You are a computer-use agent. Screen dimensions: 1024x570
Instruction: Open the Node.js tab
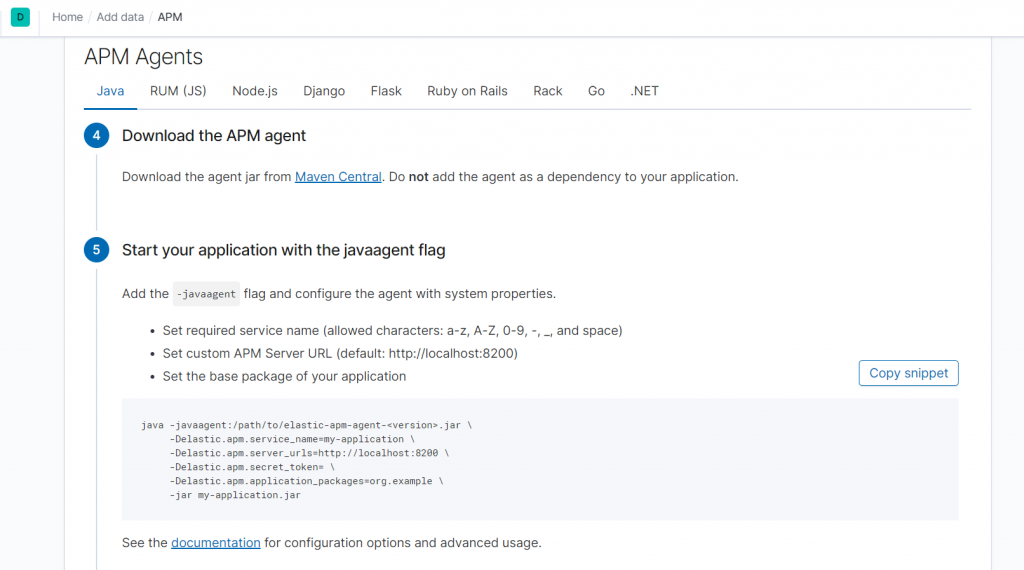click(x=255, y=91)
